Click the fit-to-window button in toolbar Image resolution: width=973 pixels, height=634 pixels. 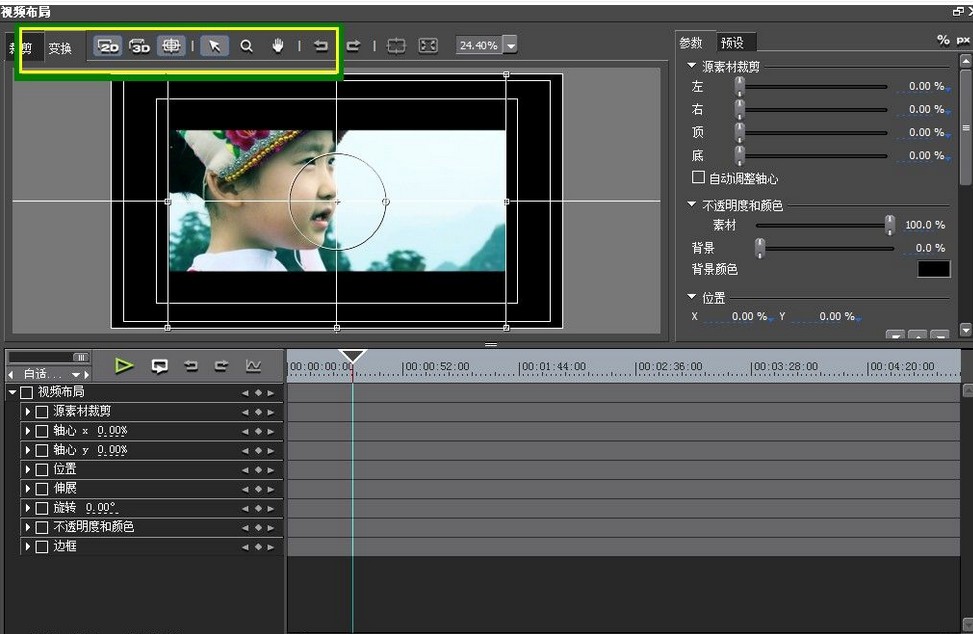coord(430,44)
